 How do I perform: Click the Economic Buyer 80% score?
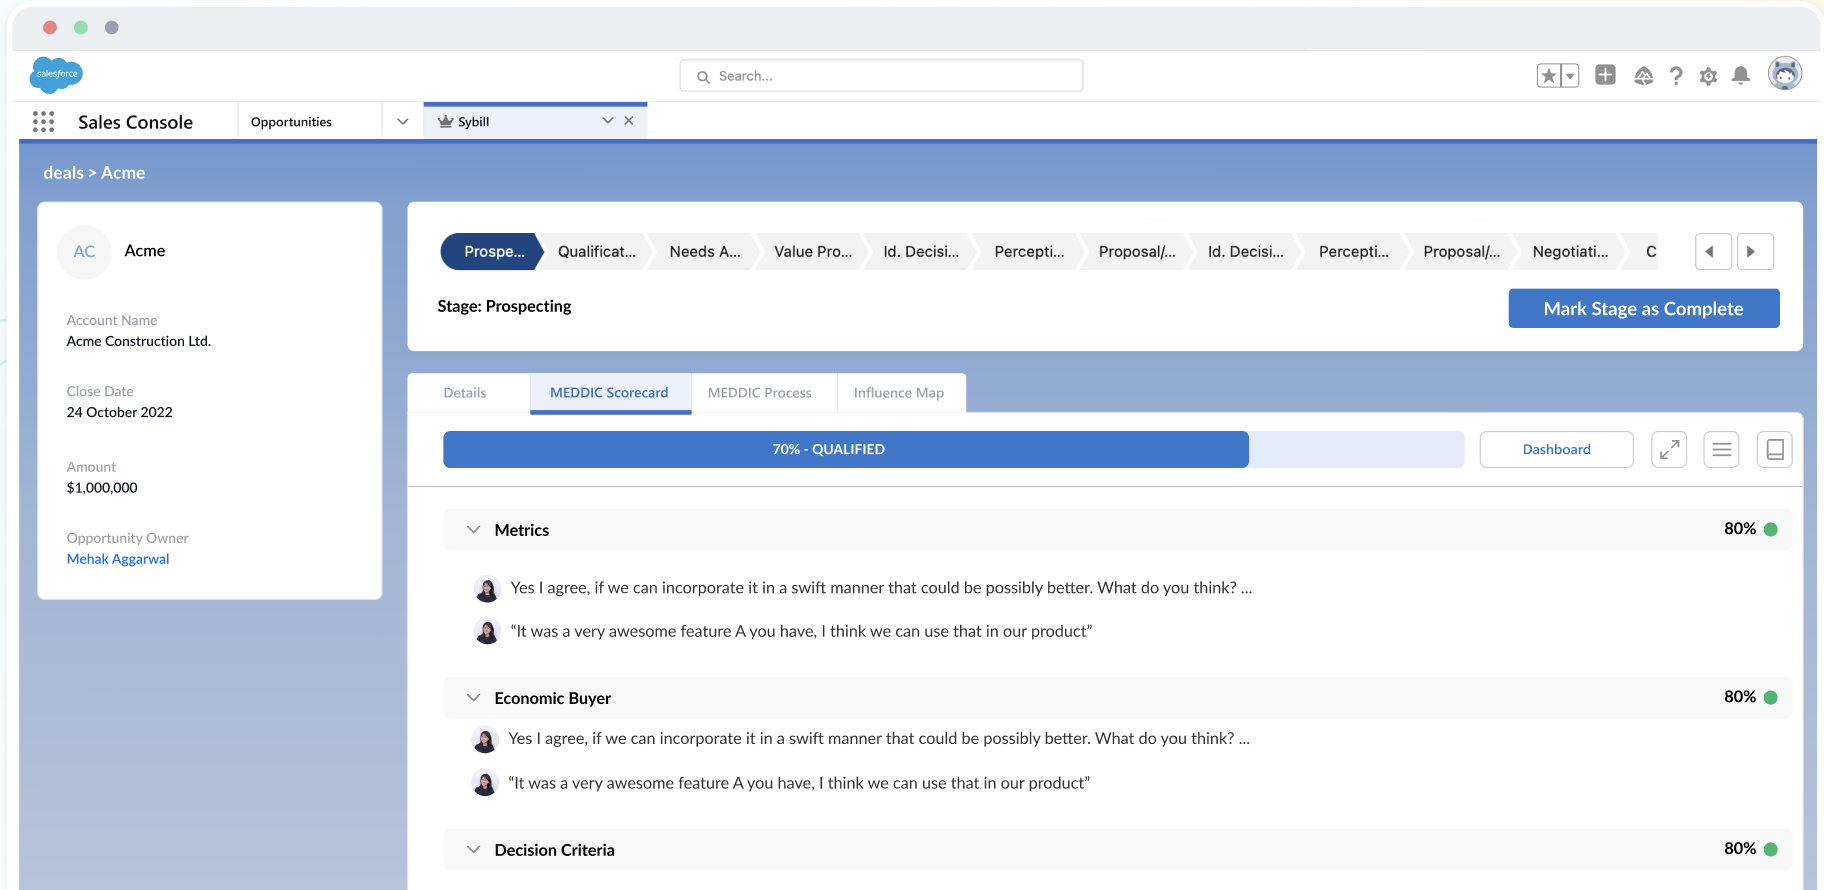[x=1740, y=697]
